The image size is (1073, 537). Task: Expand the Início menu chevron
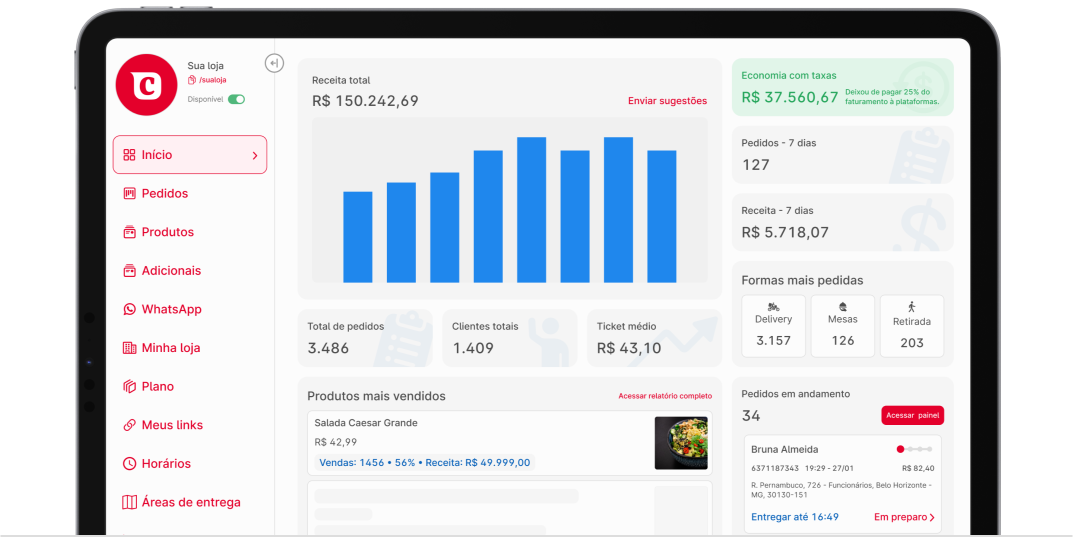(x=255, y=155)
